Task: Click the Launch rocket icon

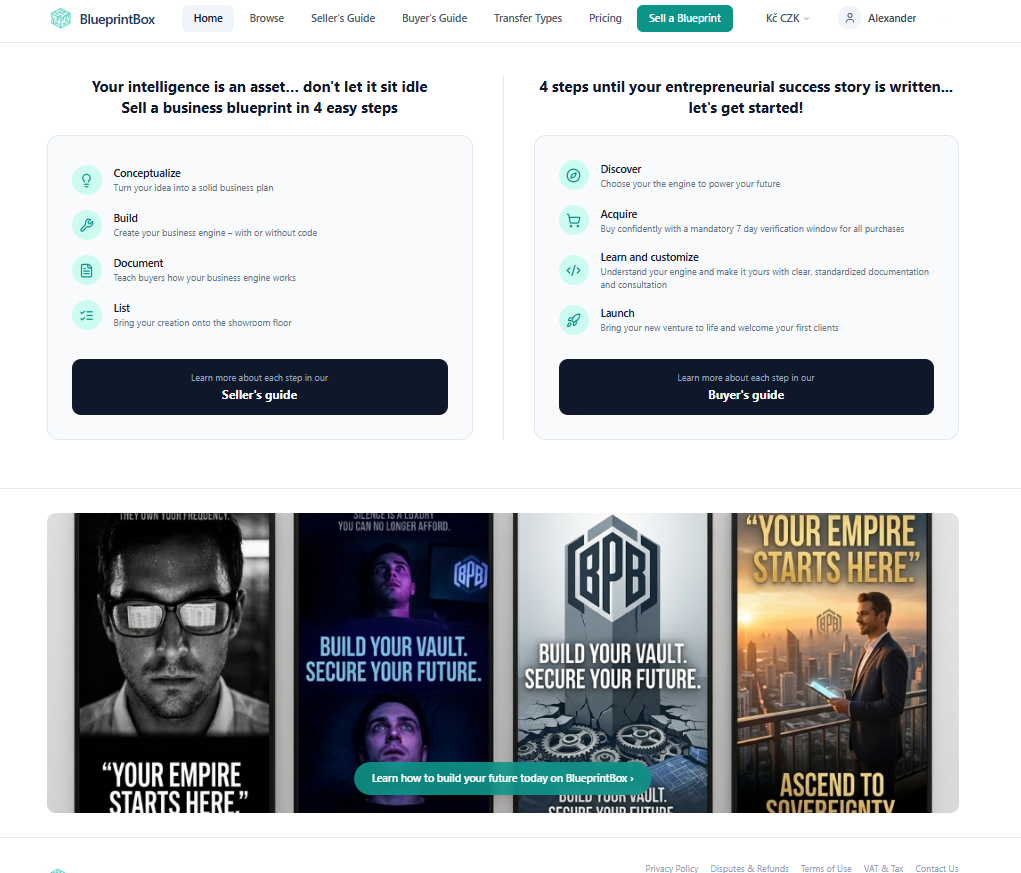Action: point(574,320)
